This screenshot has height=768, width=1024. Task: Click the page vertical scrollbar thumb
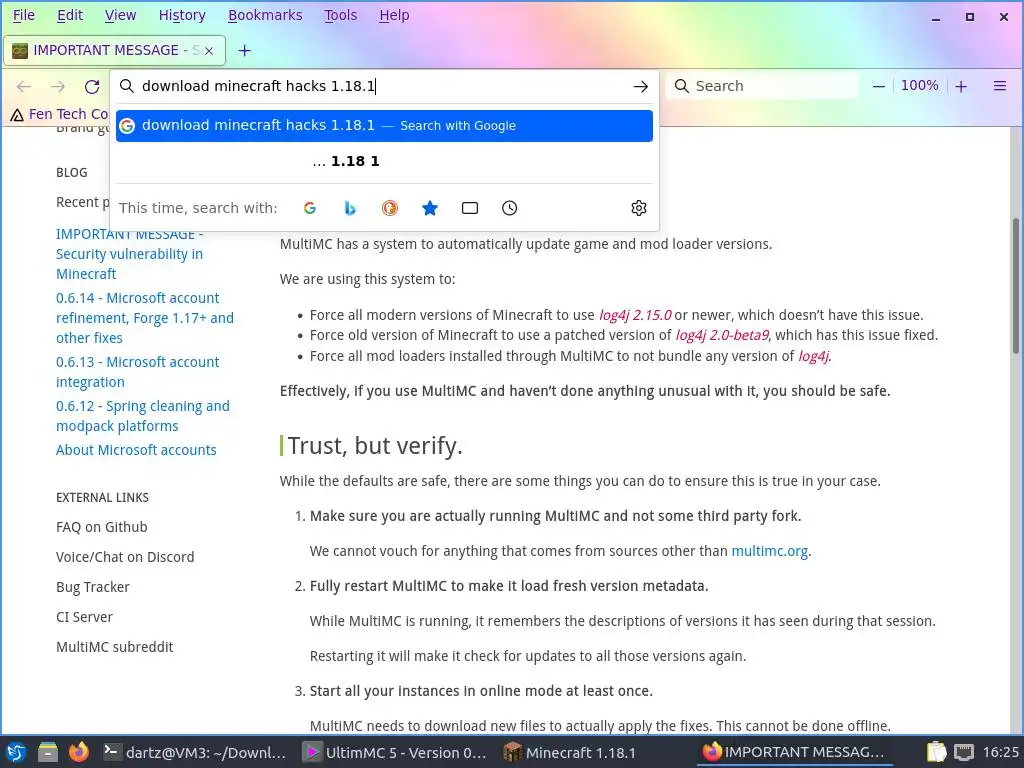(x=1016, y=286)
